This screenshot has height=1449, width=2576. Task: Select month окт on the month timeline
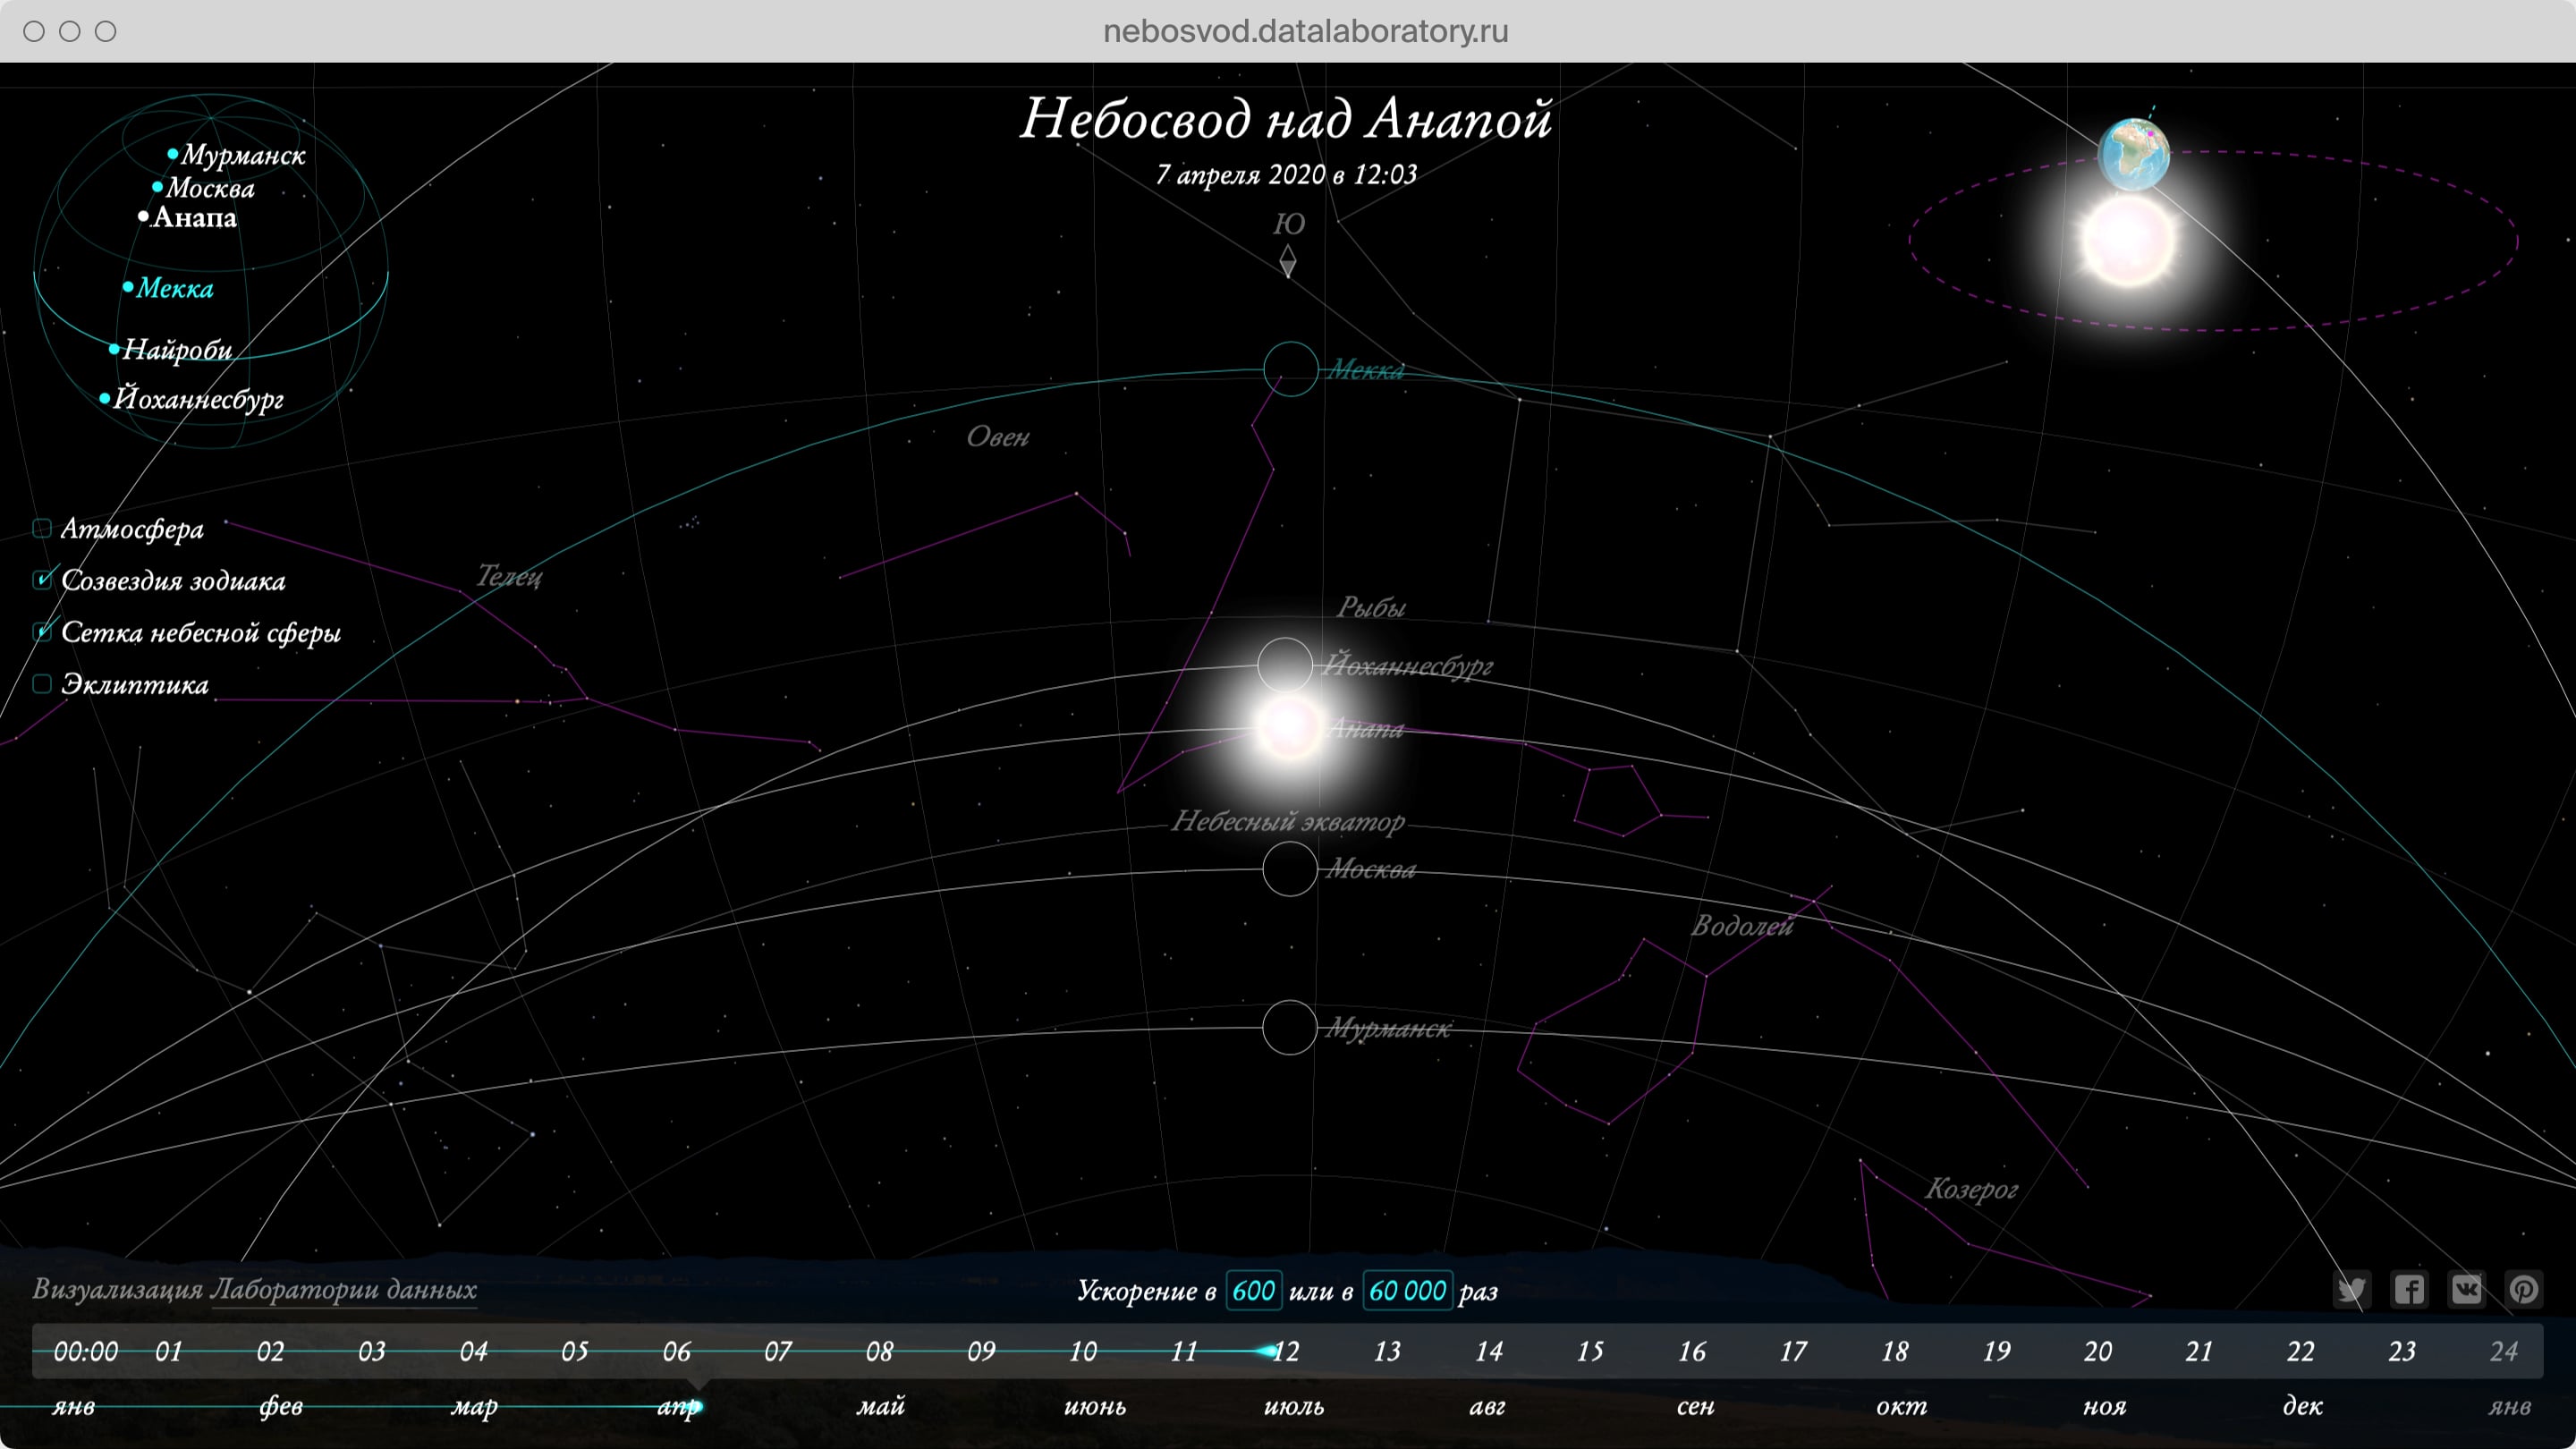point(1901,1406)
